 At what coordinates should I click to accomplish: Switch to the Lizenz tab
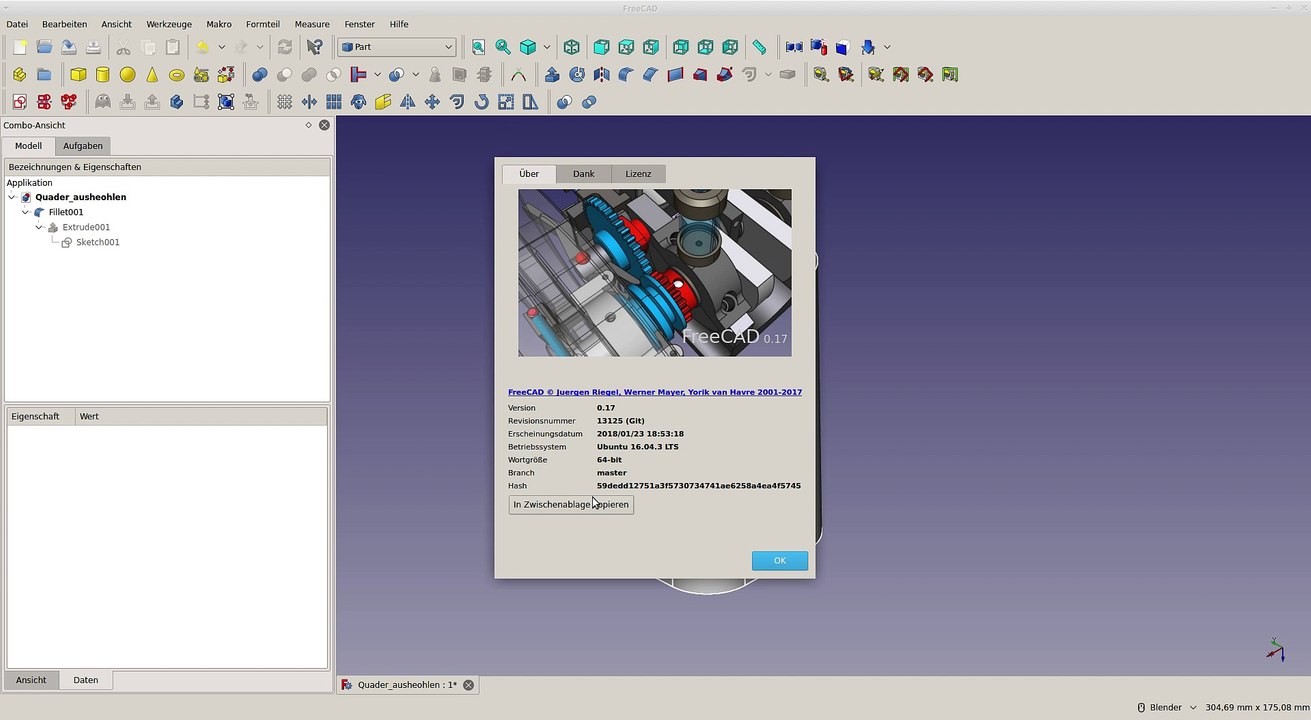pyautogui.click(x=638, y=174)
